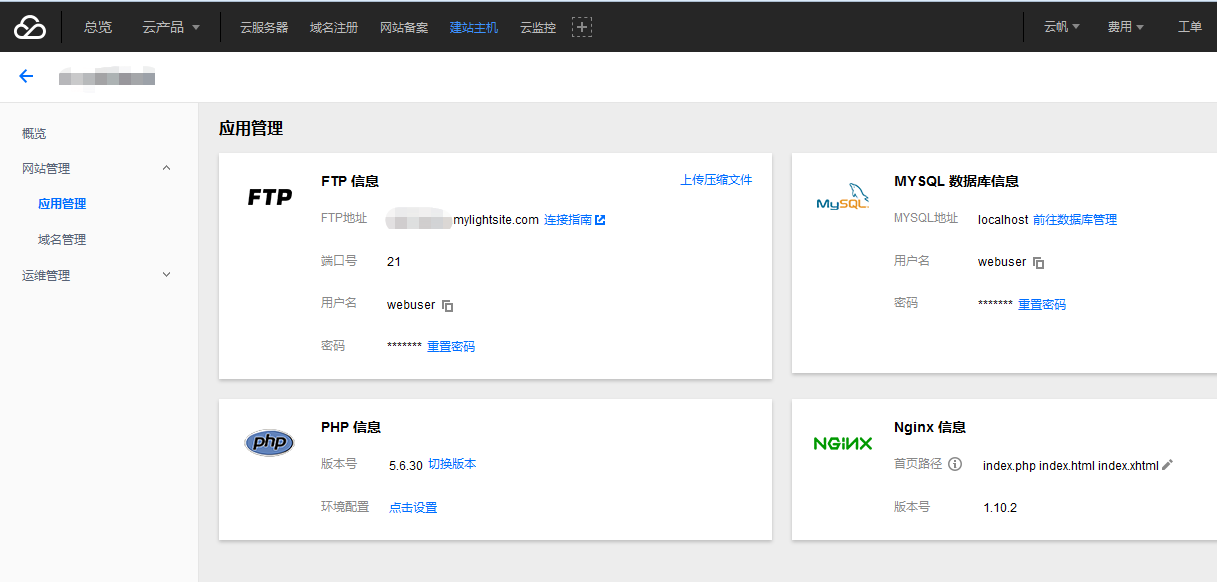Viewport: 1217px width, 582px height.
Task: Click the FTP logo icon
Action: tap(270, 197)
